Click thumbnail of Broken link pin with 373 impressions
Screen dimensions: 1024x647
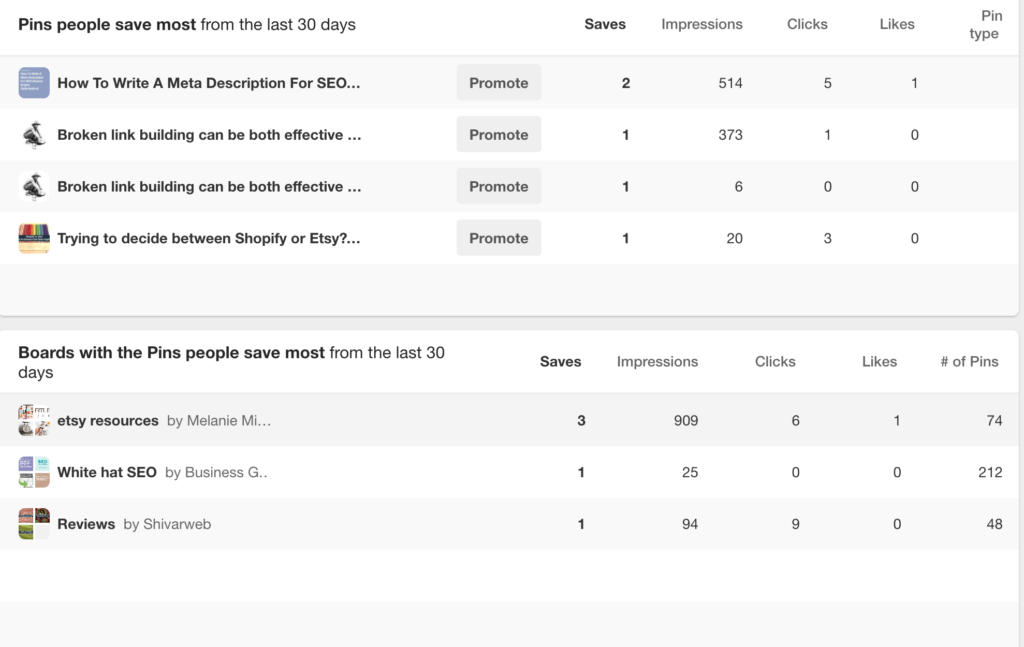point(34,135)
